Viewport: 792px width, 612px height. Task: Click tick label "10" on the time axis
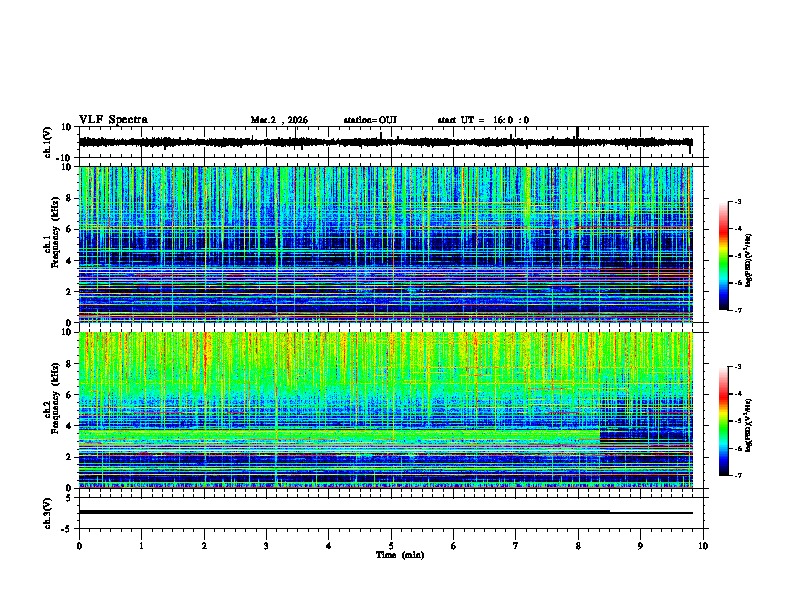coord(703,546)
